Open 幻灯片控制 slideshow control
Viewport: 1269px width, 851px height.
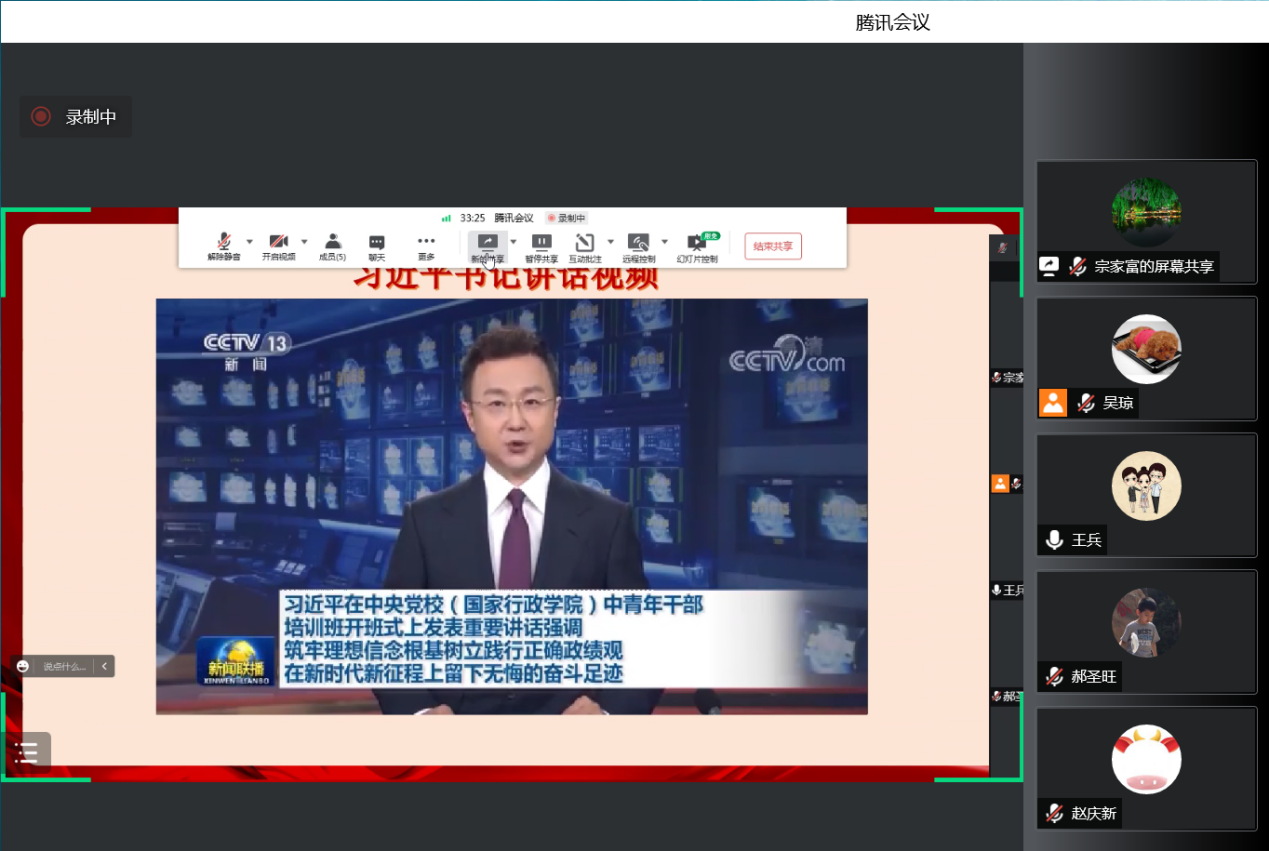point(697,246)
